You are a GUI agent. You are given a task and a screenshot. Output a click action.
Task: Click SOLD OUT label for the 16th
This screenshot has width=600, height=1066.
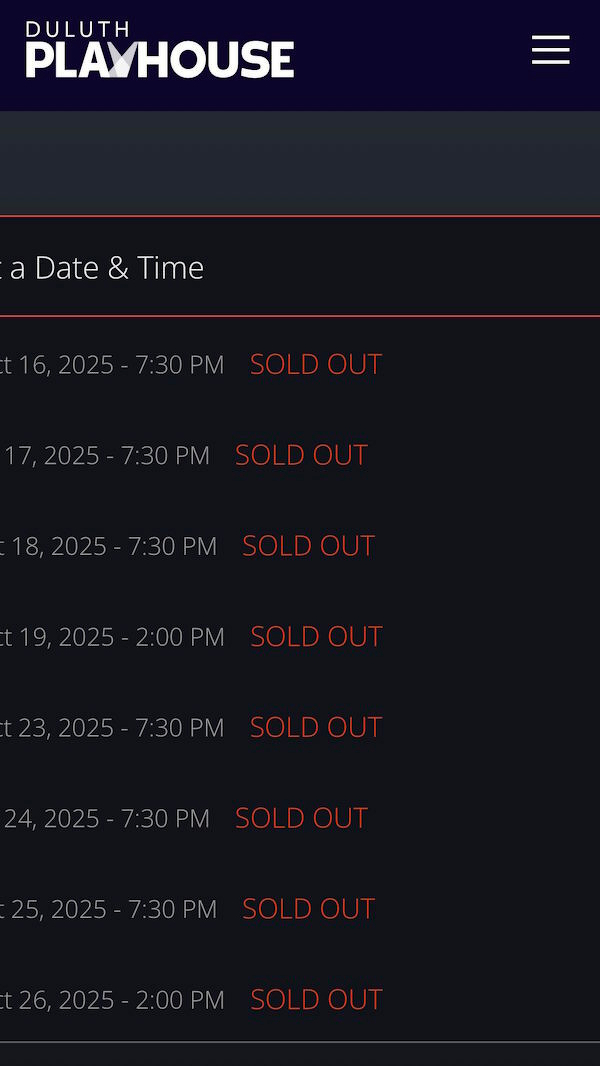pyautogui.click(x=316, y=365)
